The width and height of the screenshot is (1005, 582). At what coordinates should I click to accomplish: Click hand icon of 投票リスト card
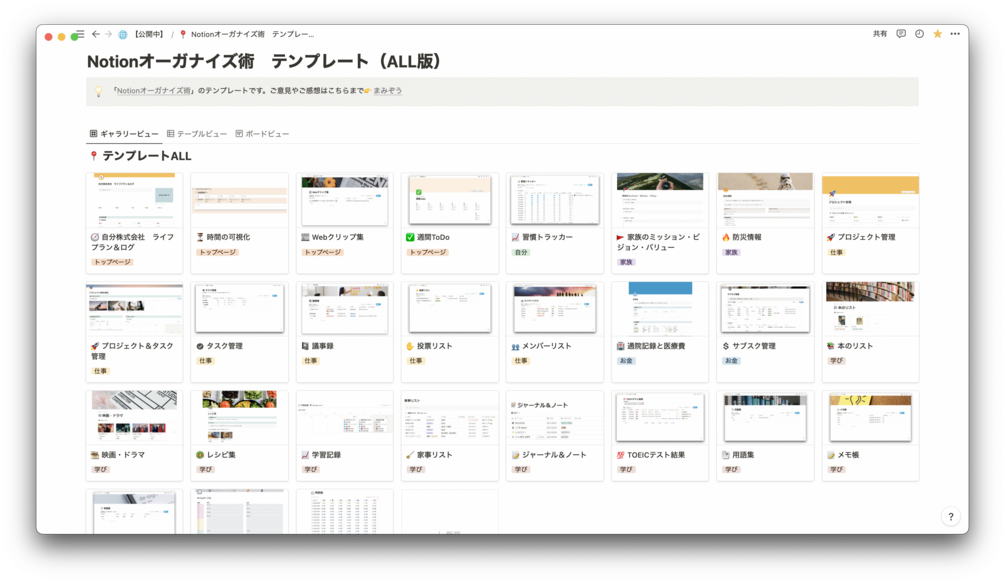(410, 346)
